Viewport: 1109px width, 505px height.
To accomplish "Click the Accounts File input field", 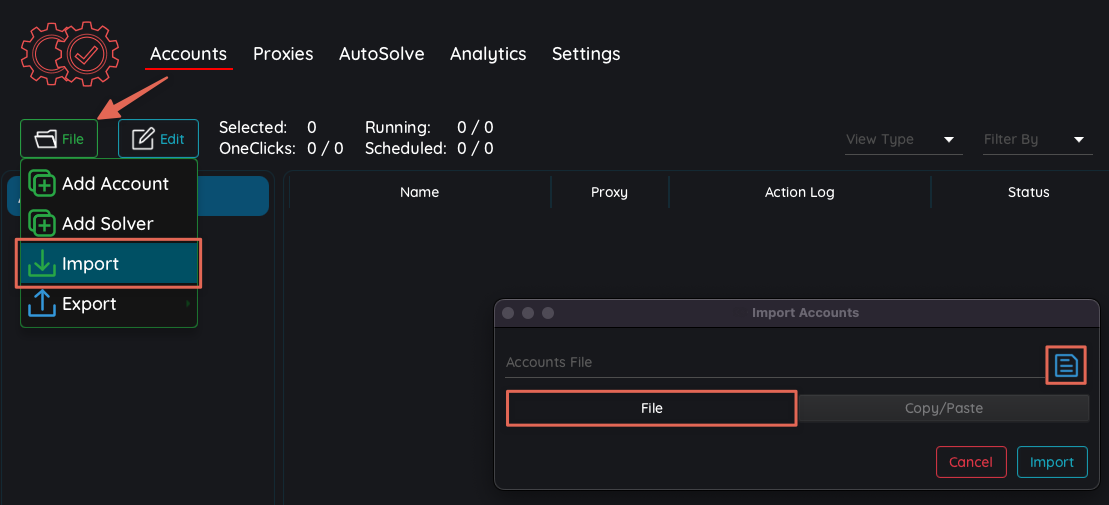I will 770,363.
